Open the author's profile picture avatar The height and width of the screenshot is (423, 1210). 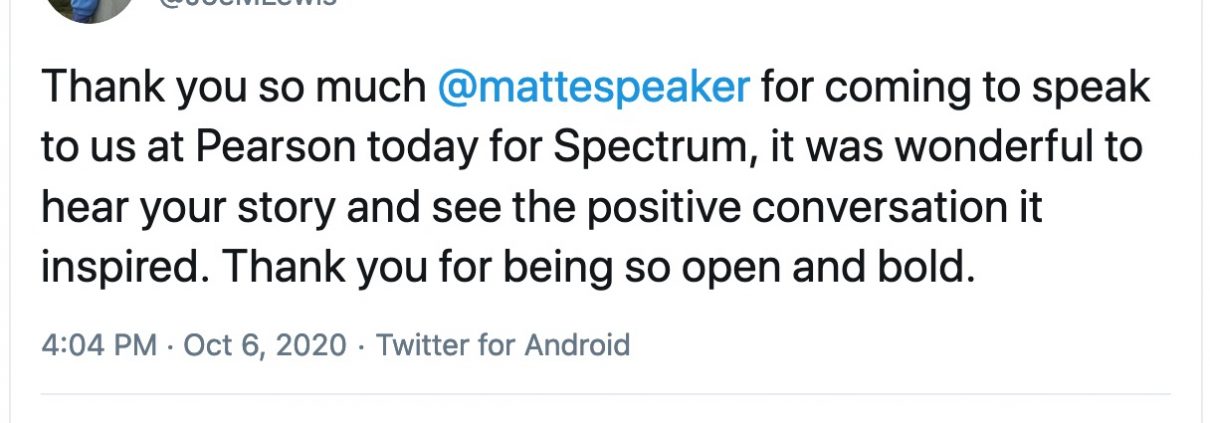[91, 8]
